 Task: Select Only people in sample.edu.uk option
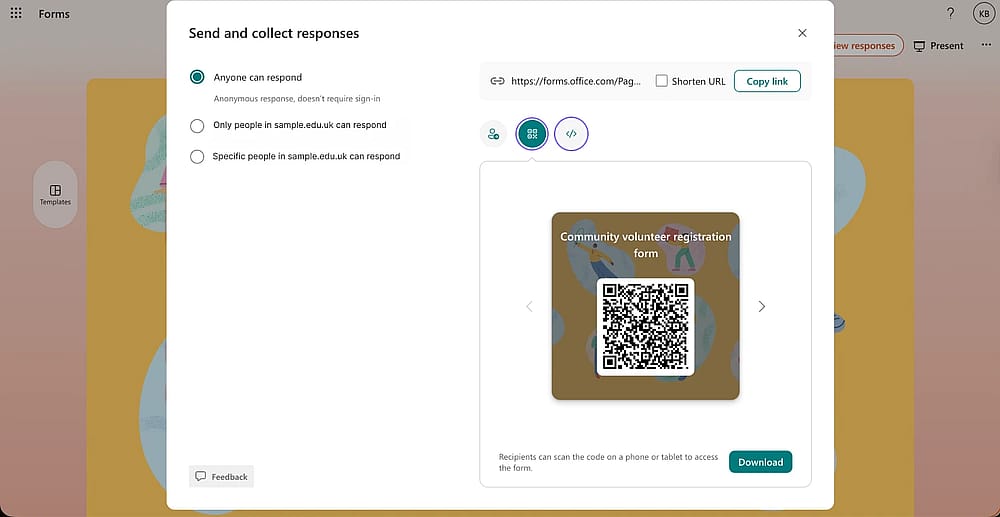pyautogui.click(x=197, y=126)
